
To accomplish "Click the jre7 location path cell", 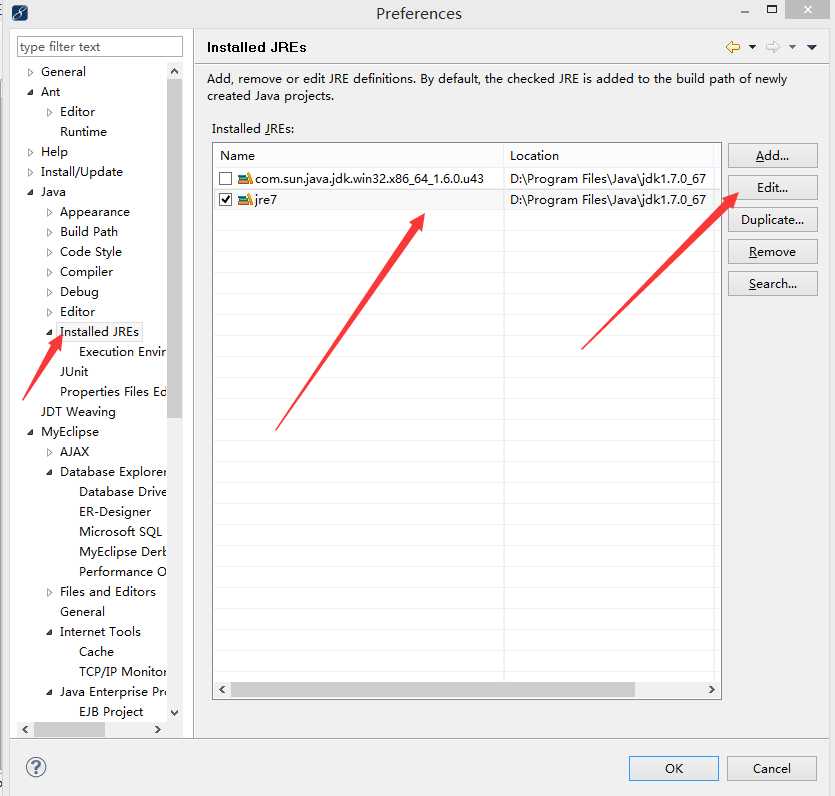I will point(608,200).
